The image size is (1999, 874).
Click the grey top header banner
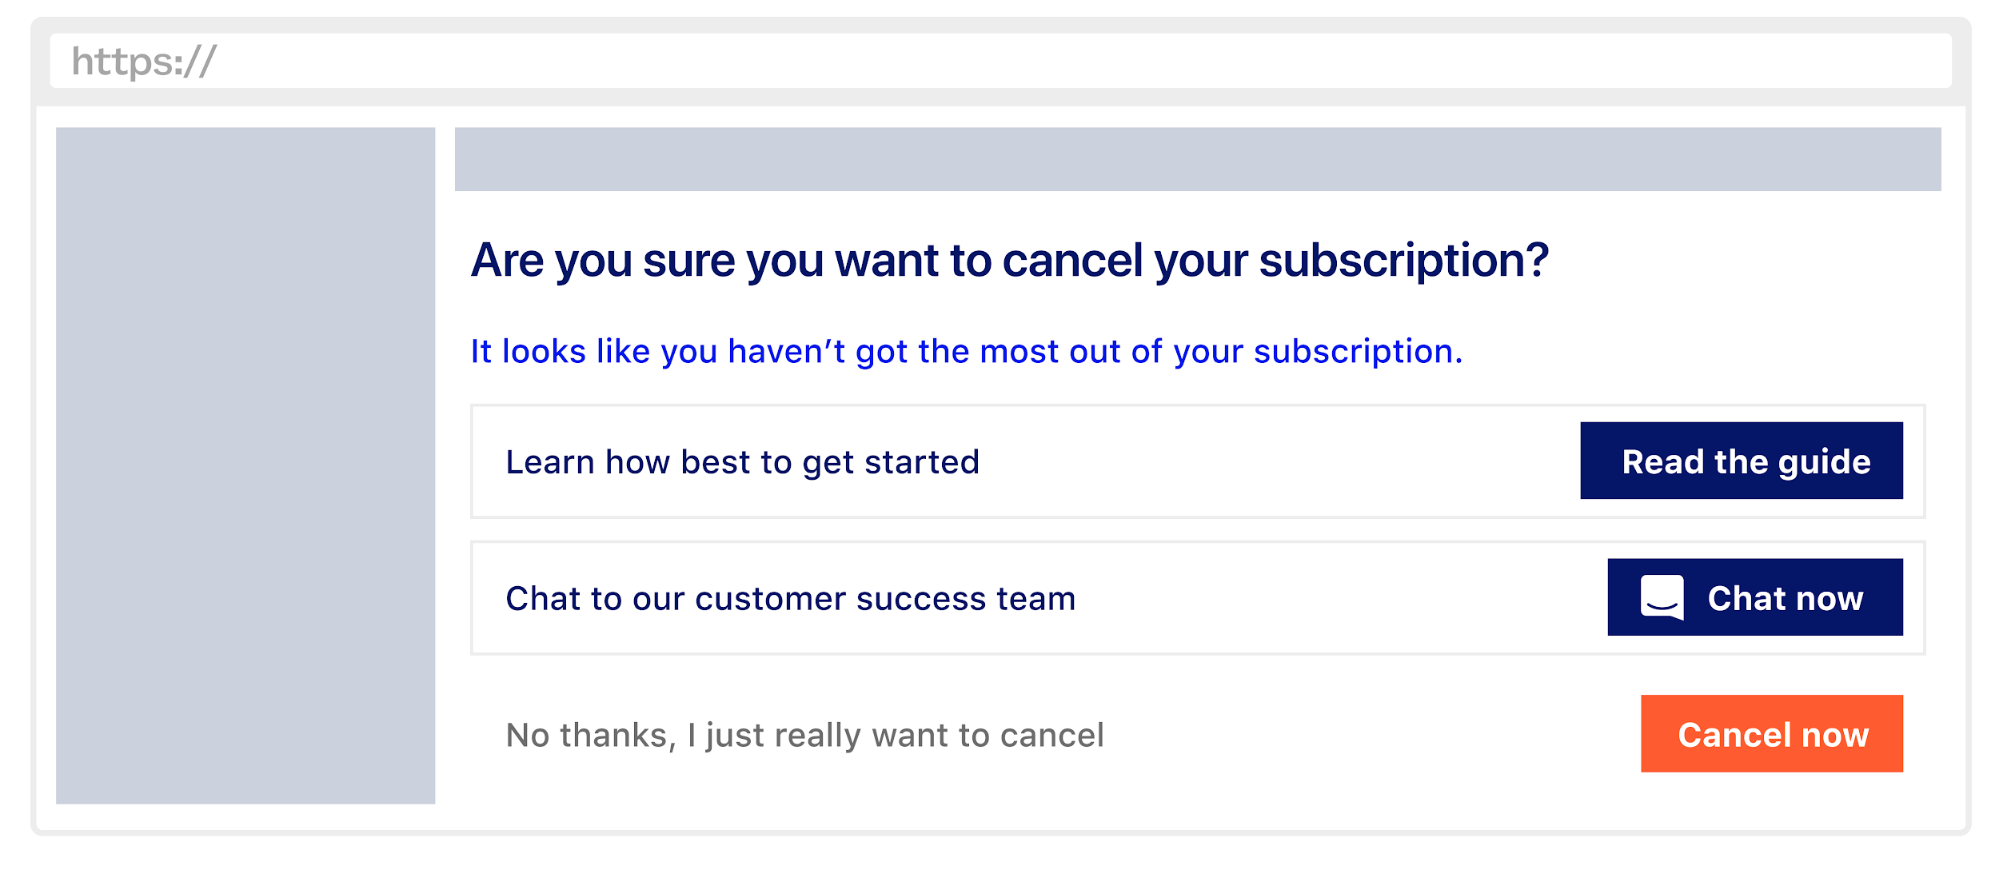point(1197,159)
